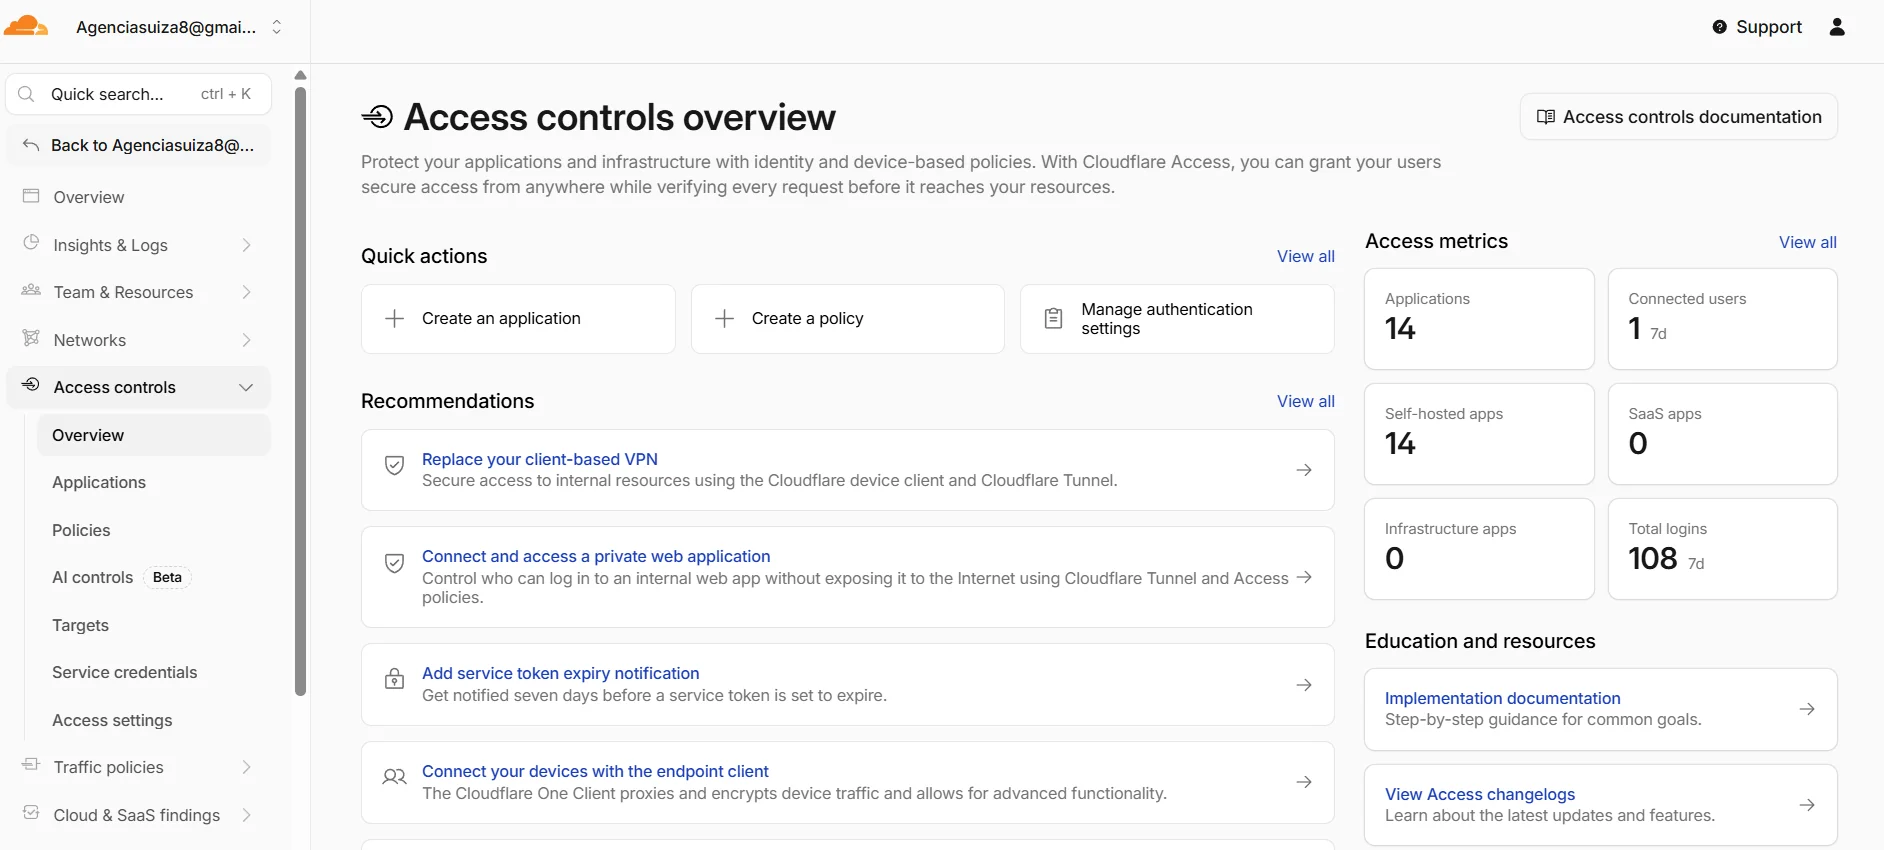Click View all next to Quick actions
Image resolution: width=1884 pixels, height=850 pixels.
tap(1305, 256)
